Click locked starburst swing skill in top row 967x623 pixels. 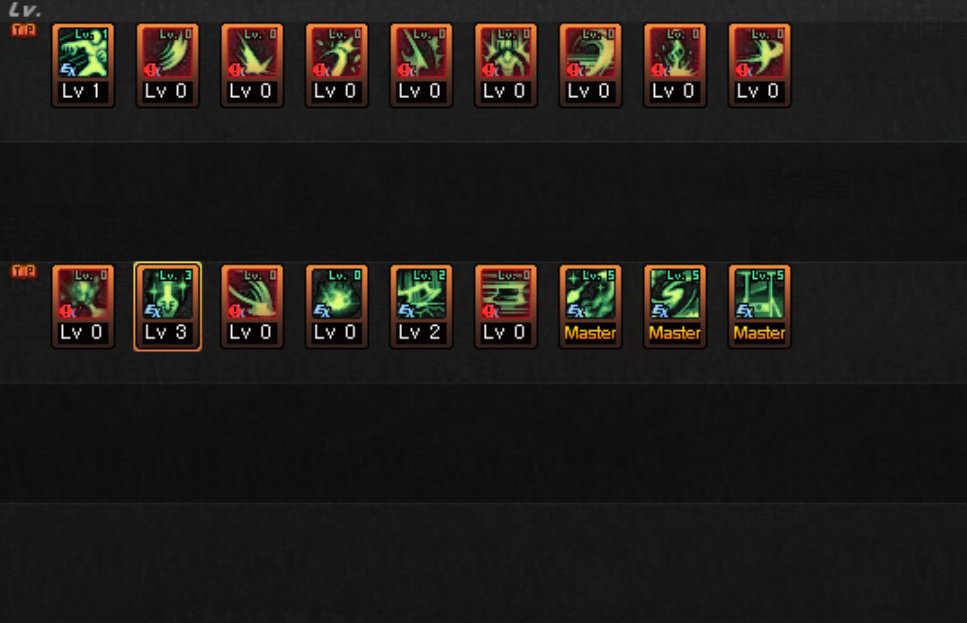(336, 65)
